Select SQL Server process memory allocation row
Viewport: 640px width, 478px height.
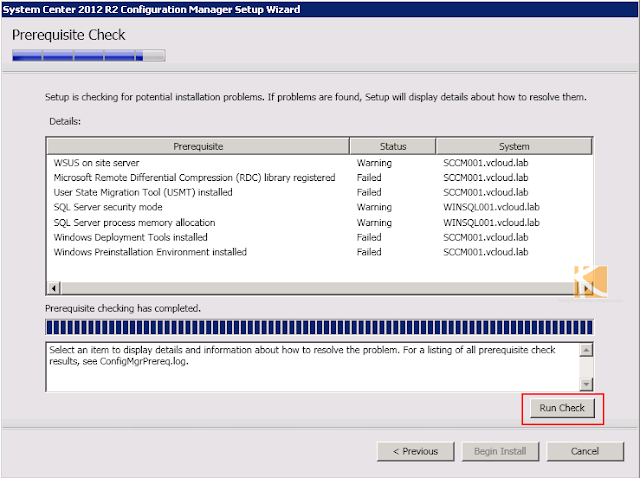pos(320,222)
